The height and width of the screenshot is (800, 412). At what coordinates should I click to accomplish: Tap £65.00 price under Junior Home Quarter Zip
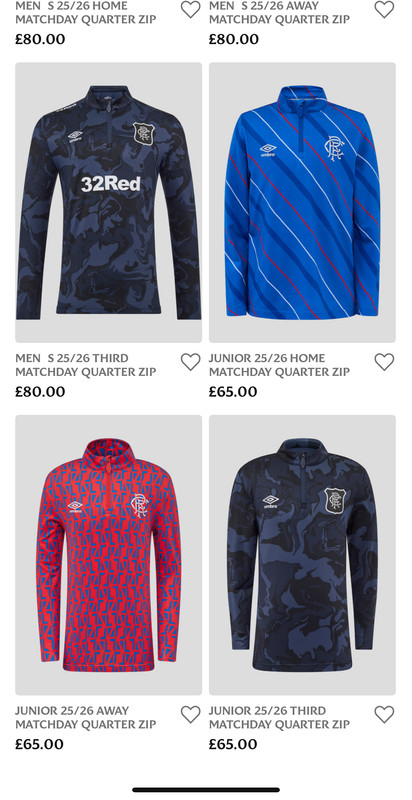click(233, 392)
